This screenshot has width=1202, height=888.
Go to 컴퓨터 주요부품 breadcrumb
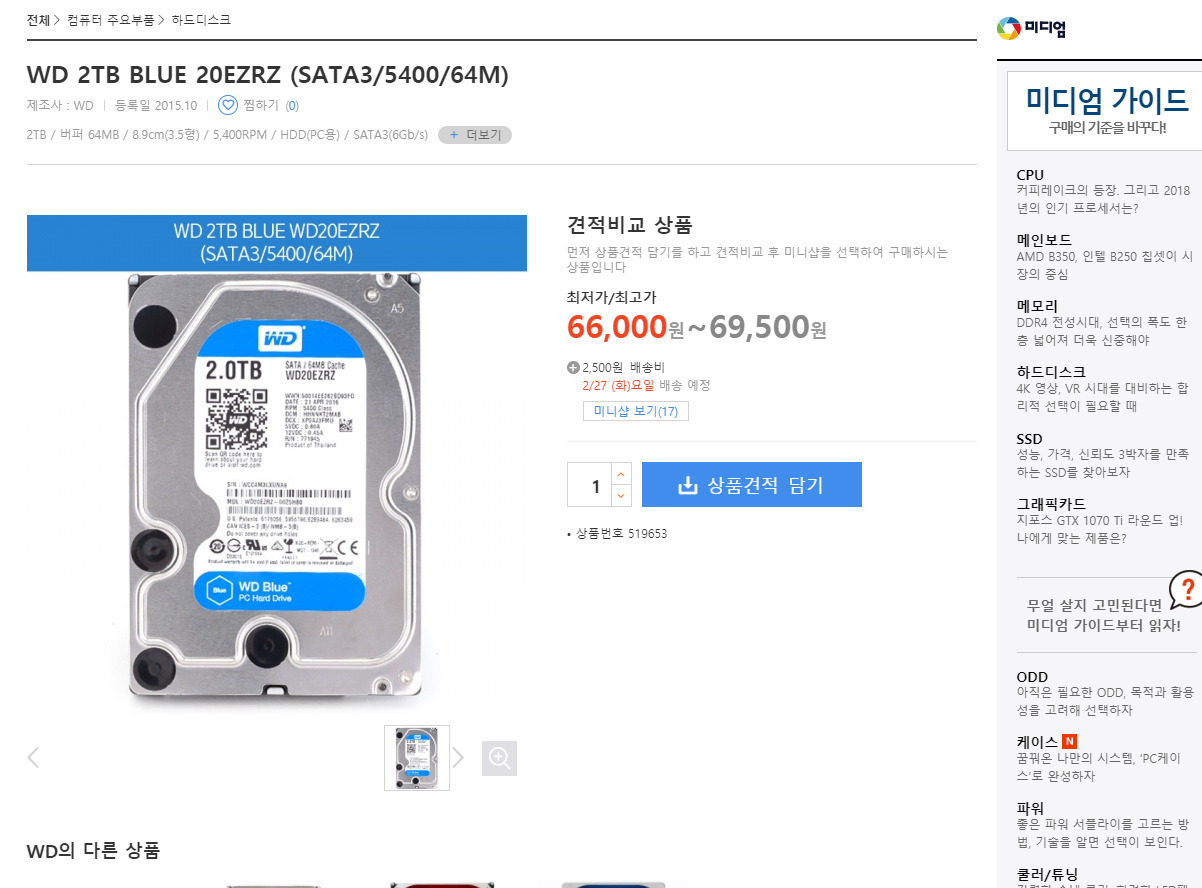pyautogui.click(x=111, y=20)
